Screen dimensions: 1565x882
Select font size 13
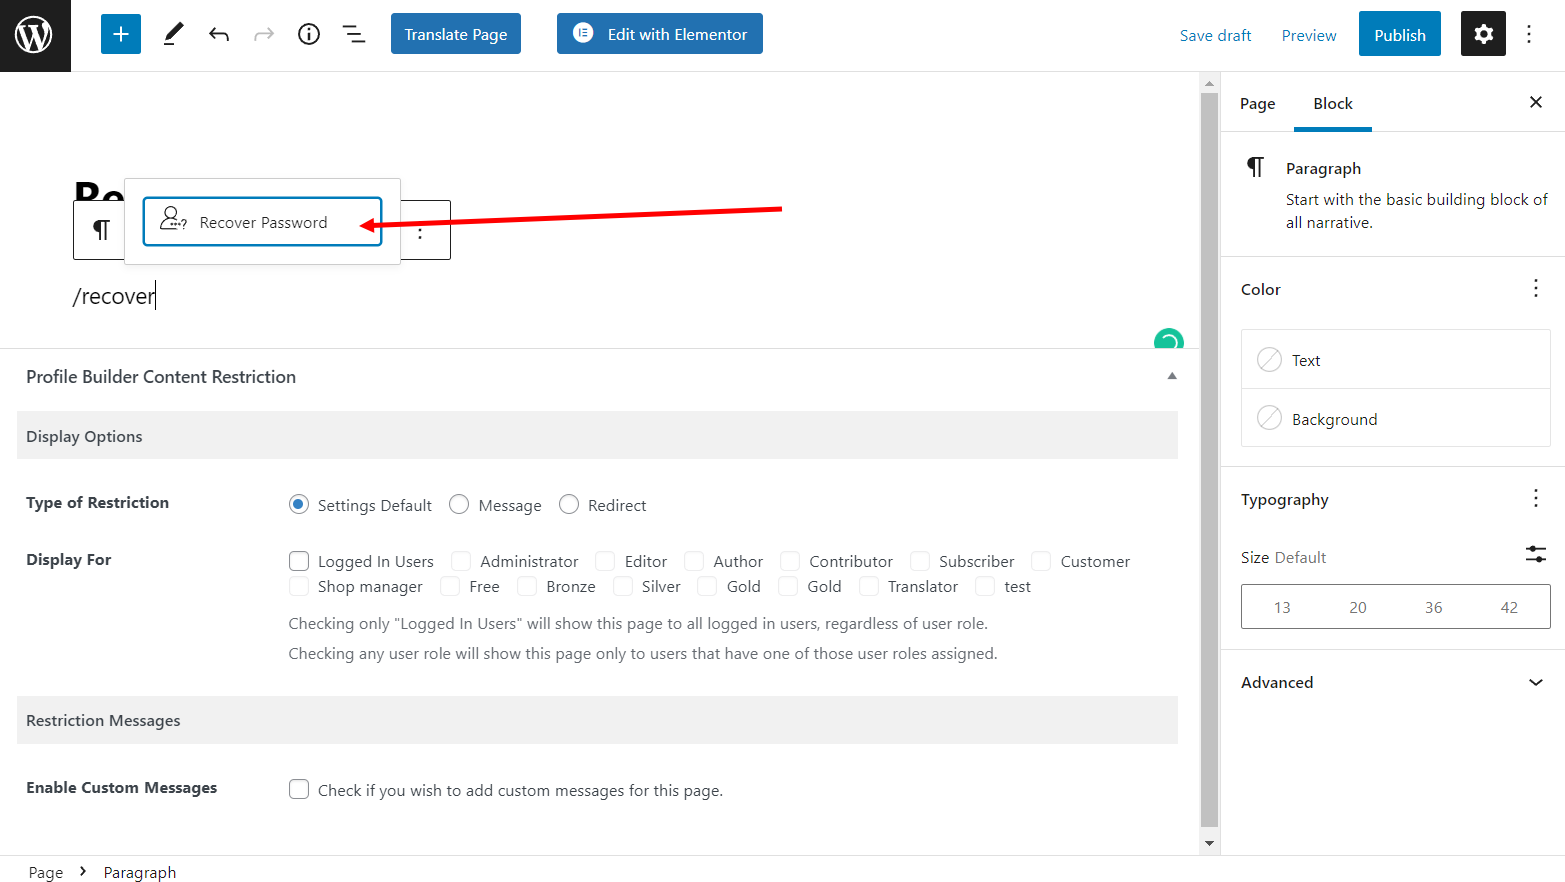[1282, 607]
